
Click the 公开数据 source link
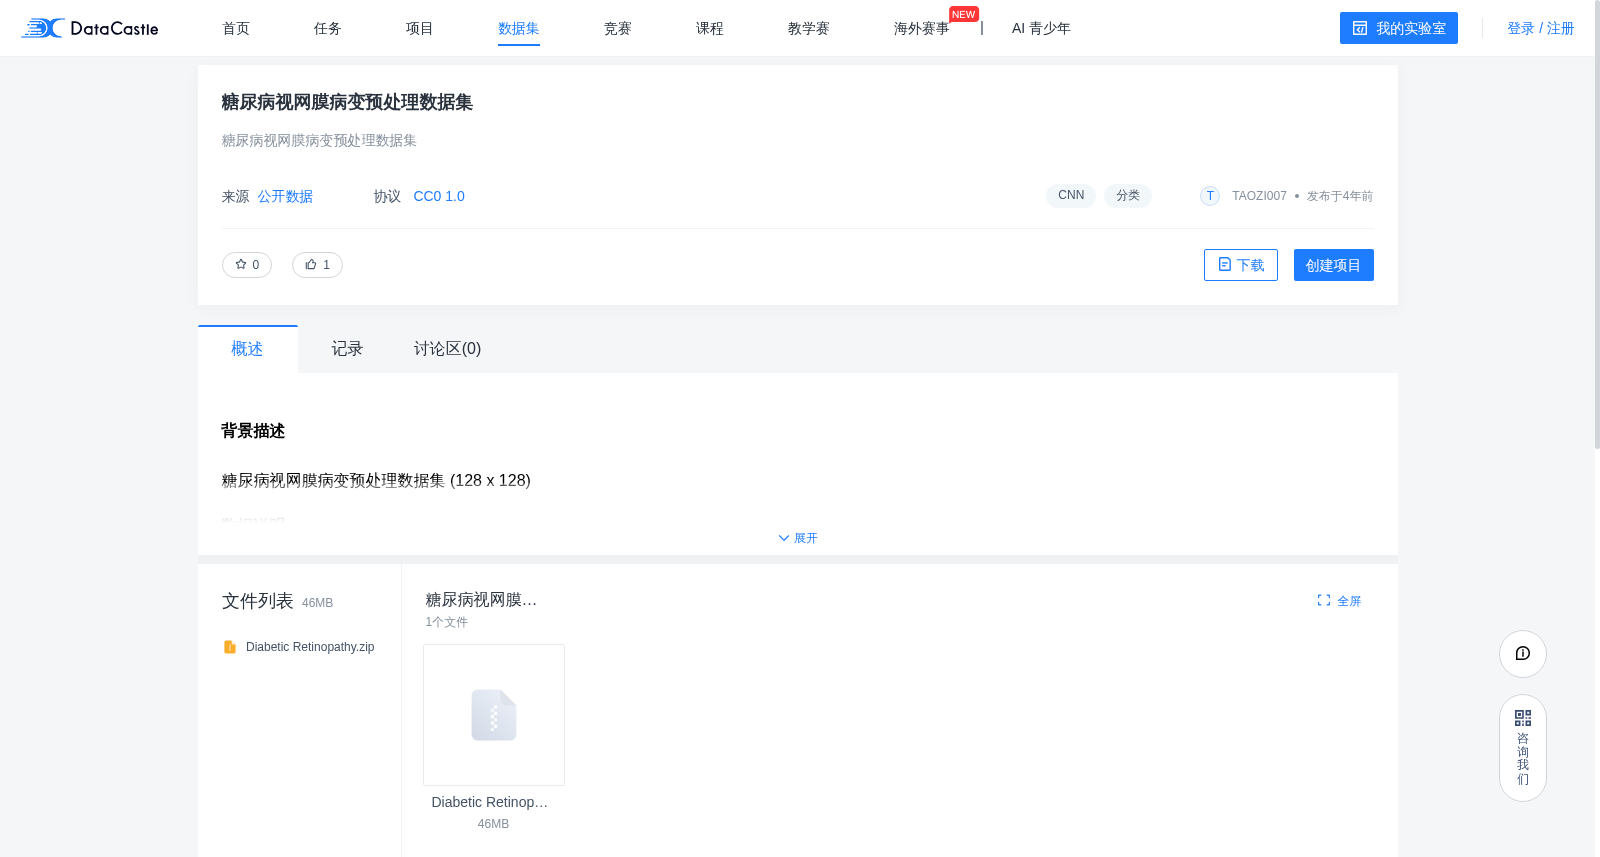click(x=285, y=196)
